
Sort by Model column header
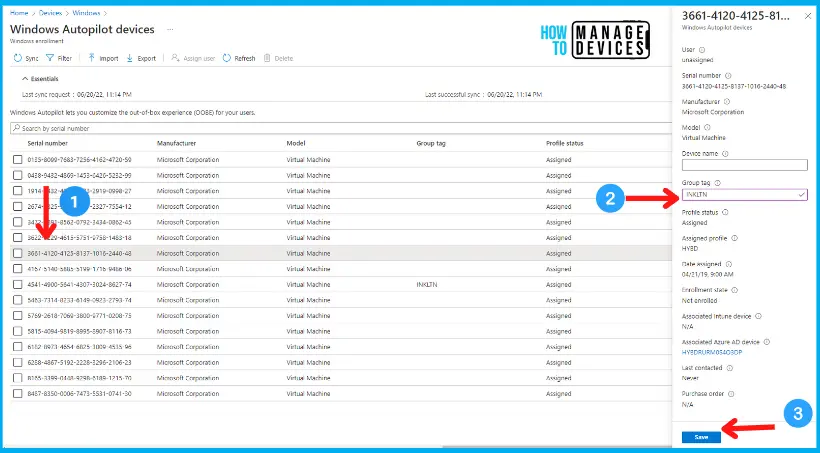tap(295, 143)
